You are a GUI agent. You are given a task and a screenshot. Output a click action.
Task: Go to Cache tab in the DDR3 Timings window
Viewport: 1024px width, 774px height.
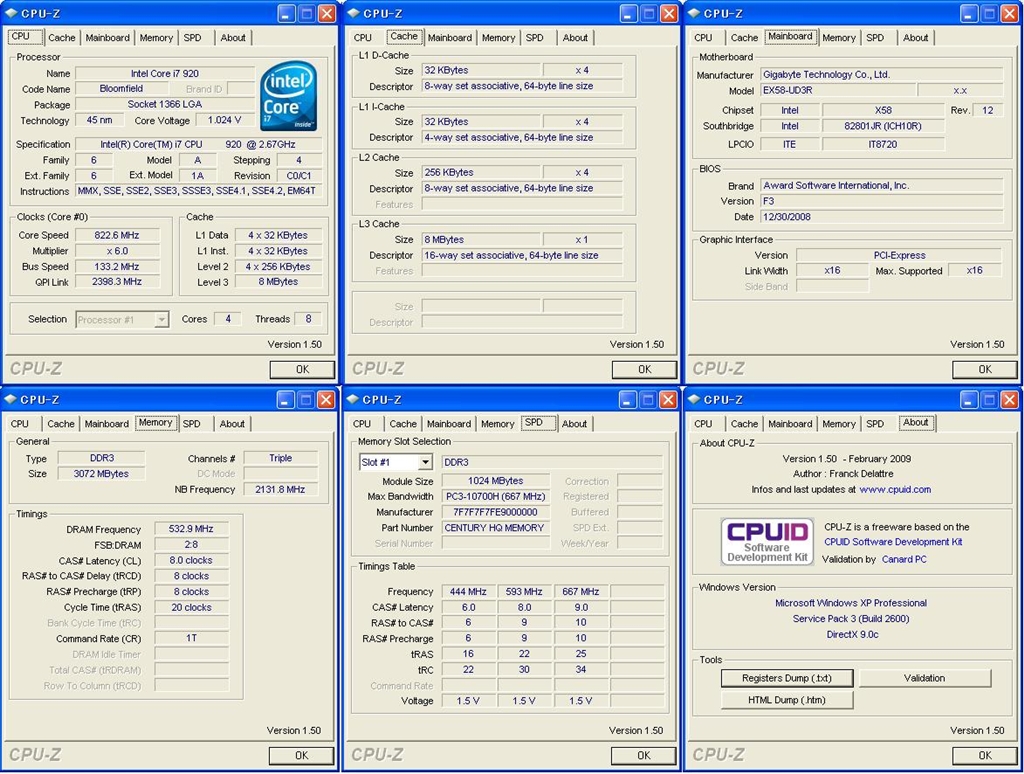point(61,424)
